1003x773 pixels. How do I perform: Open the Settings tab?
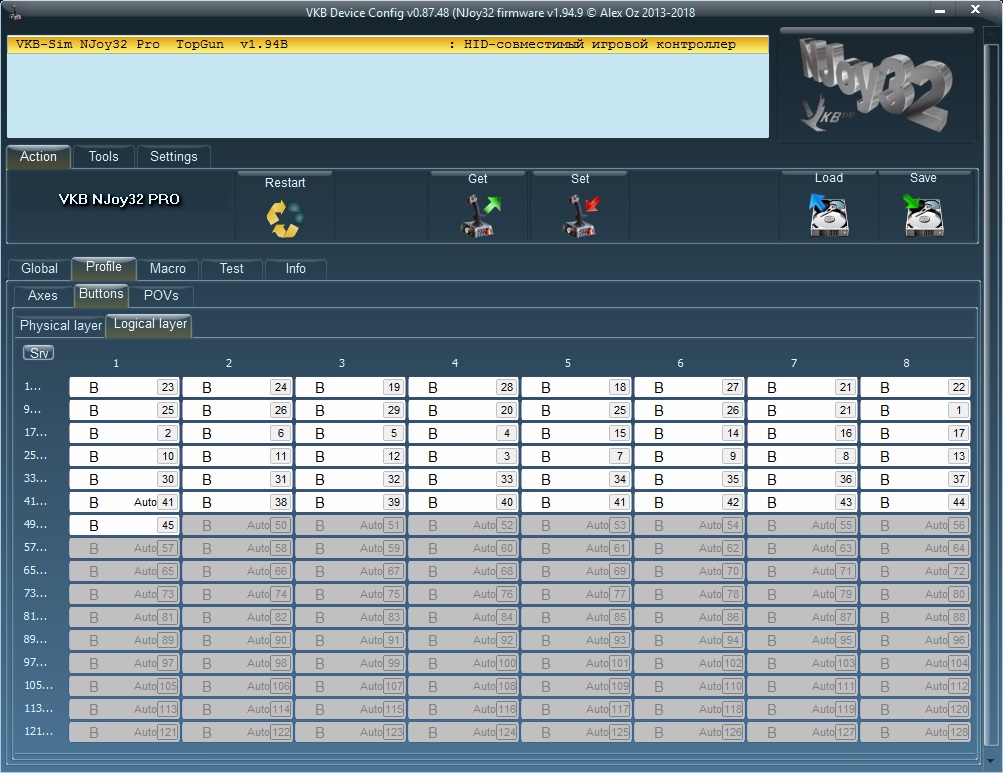click(173, 157)
